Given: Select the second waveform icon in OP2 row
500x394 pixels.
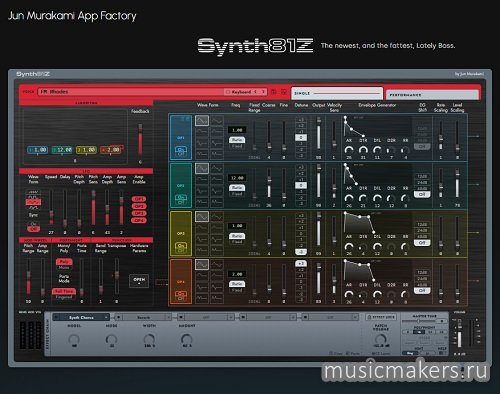Looking at the screenshot, I should pyautogui.click(x=217, y=168).
